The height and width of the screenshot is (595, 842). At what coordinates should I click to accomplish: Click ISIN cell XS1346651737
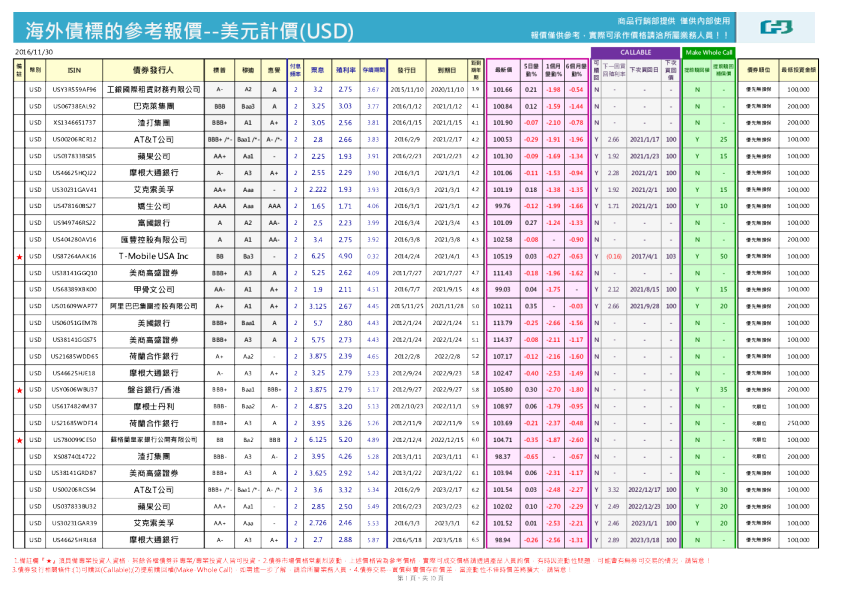pos(75,123)
